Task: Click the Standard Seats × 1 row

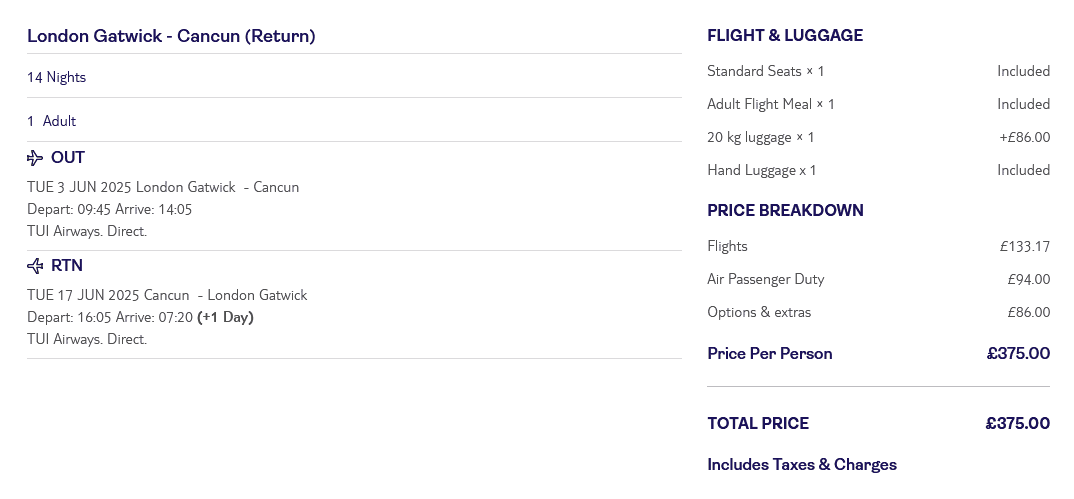Action: (766, 71)
